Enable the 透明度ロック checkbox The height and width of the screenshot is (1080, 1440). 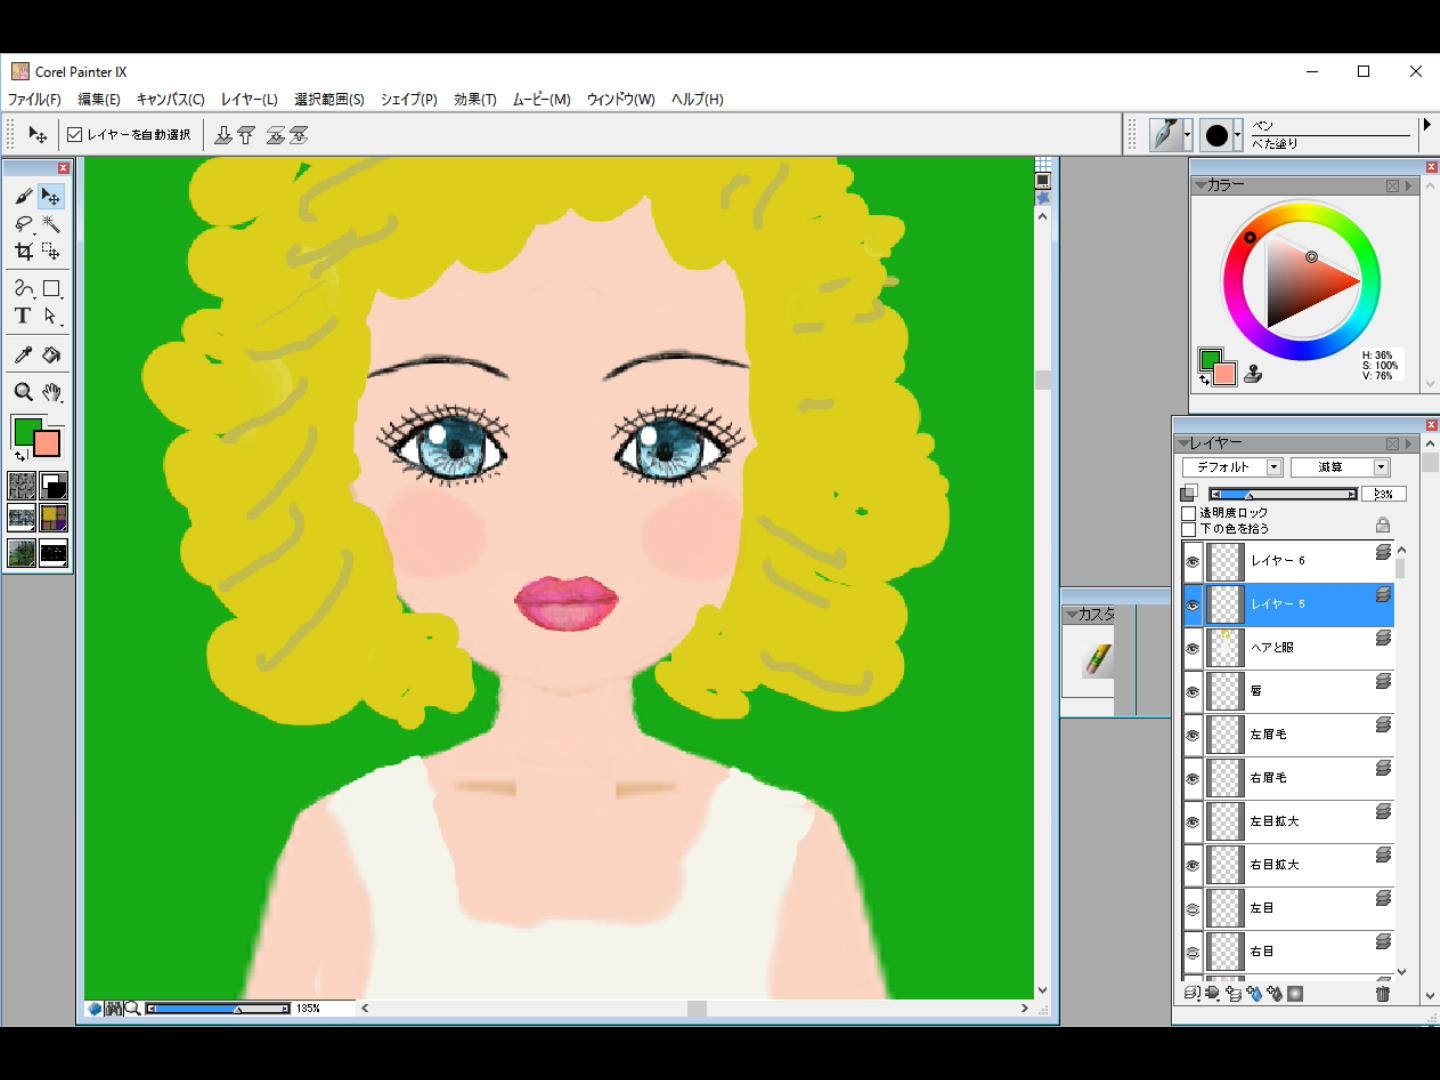(1189, 513)
